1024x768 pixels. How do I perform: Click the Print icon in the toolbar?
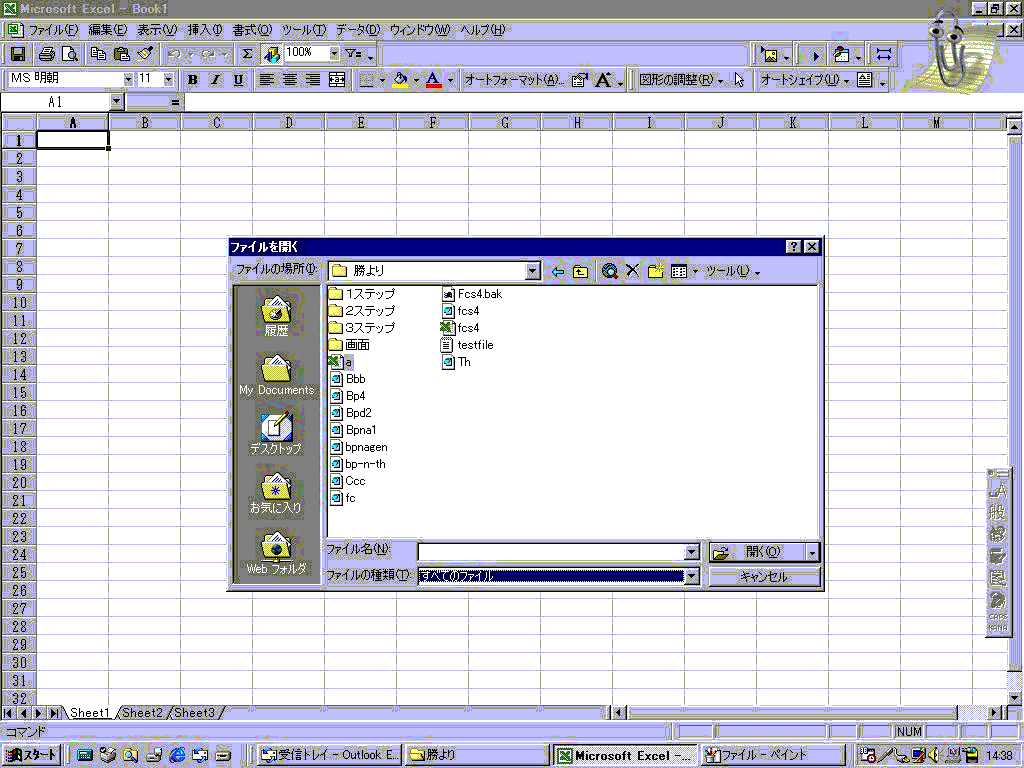46,54
